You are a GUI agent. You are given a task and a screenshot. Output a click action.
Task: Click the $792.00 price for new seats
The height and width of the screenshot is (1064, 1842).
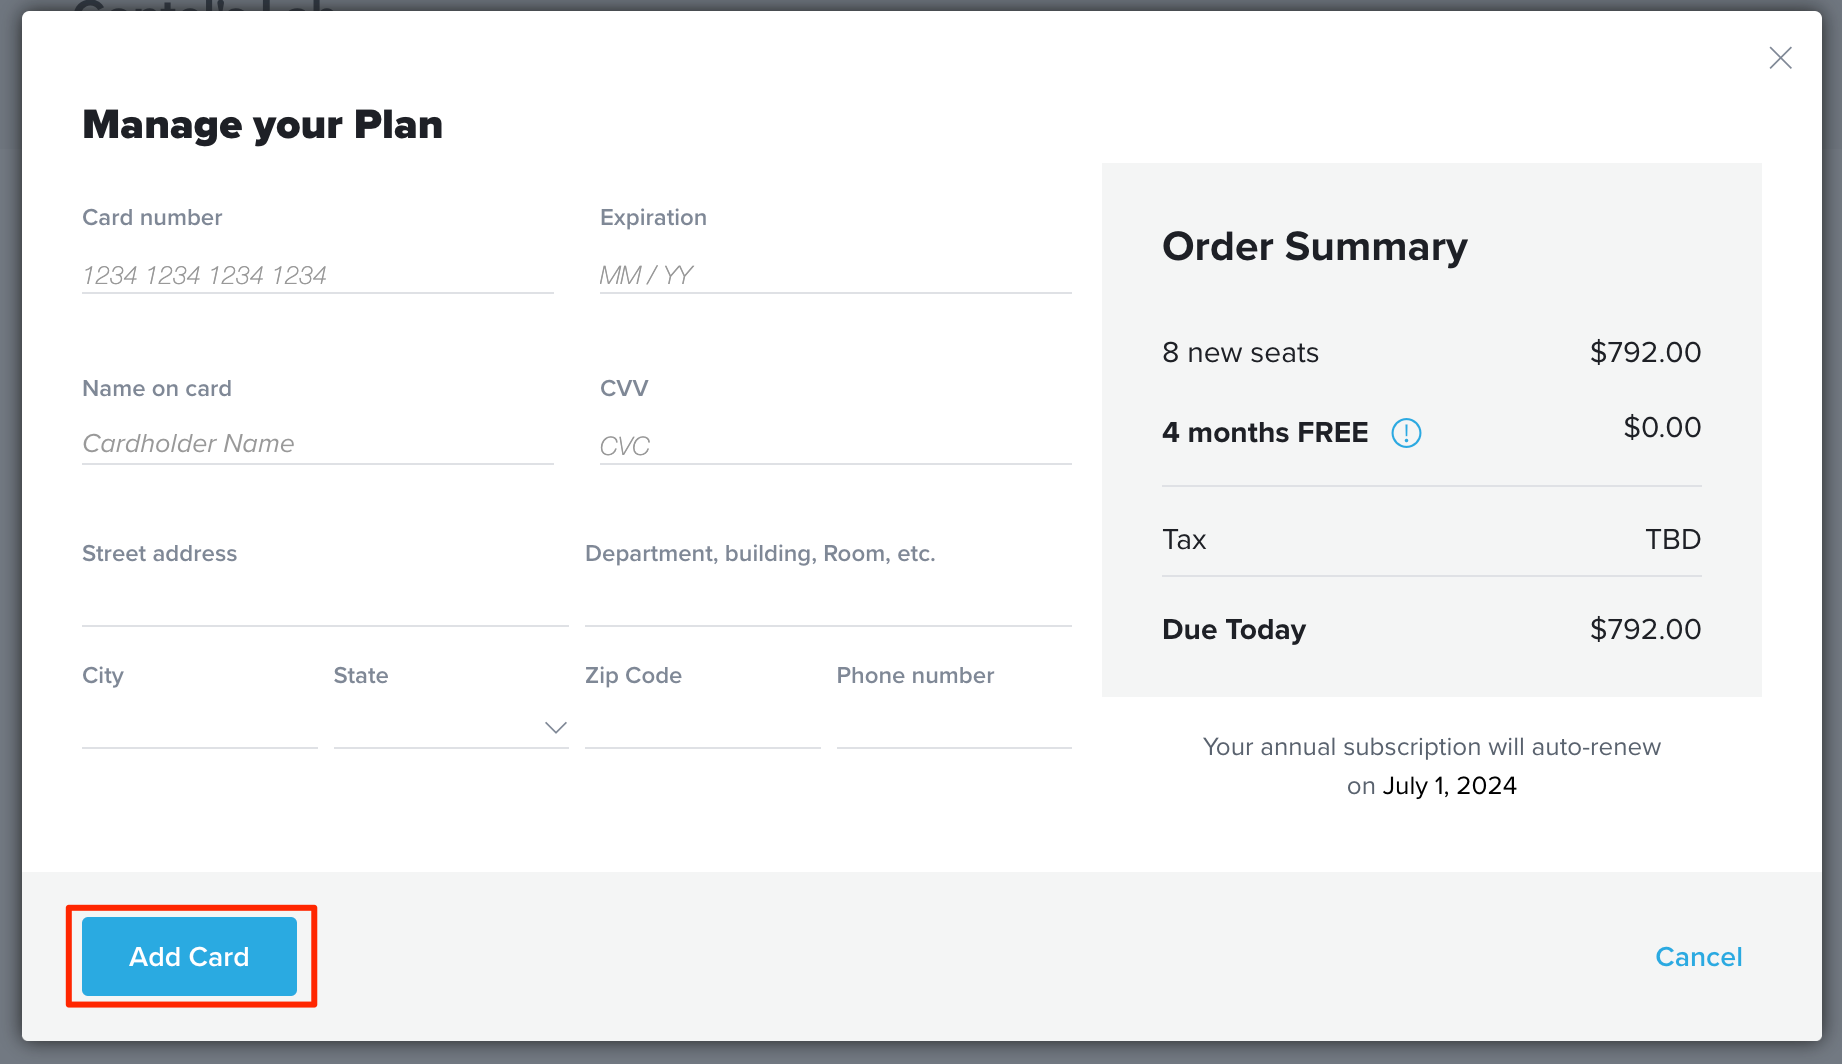[x=1645, y=352]
